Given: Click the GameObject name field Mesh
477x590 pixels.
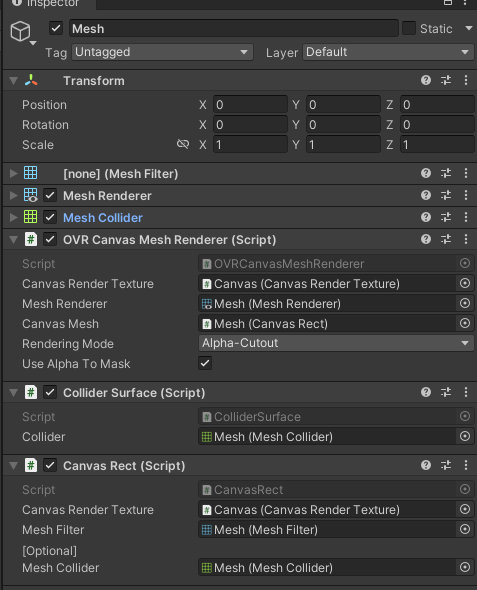Looking at the screenshot, I should 234,29.
